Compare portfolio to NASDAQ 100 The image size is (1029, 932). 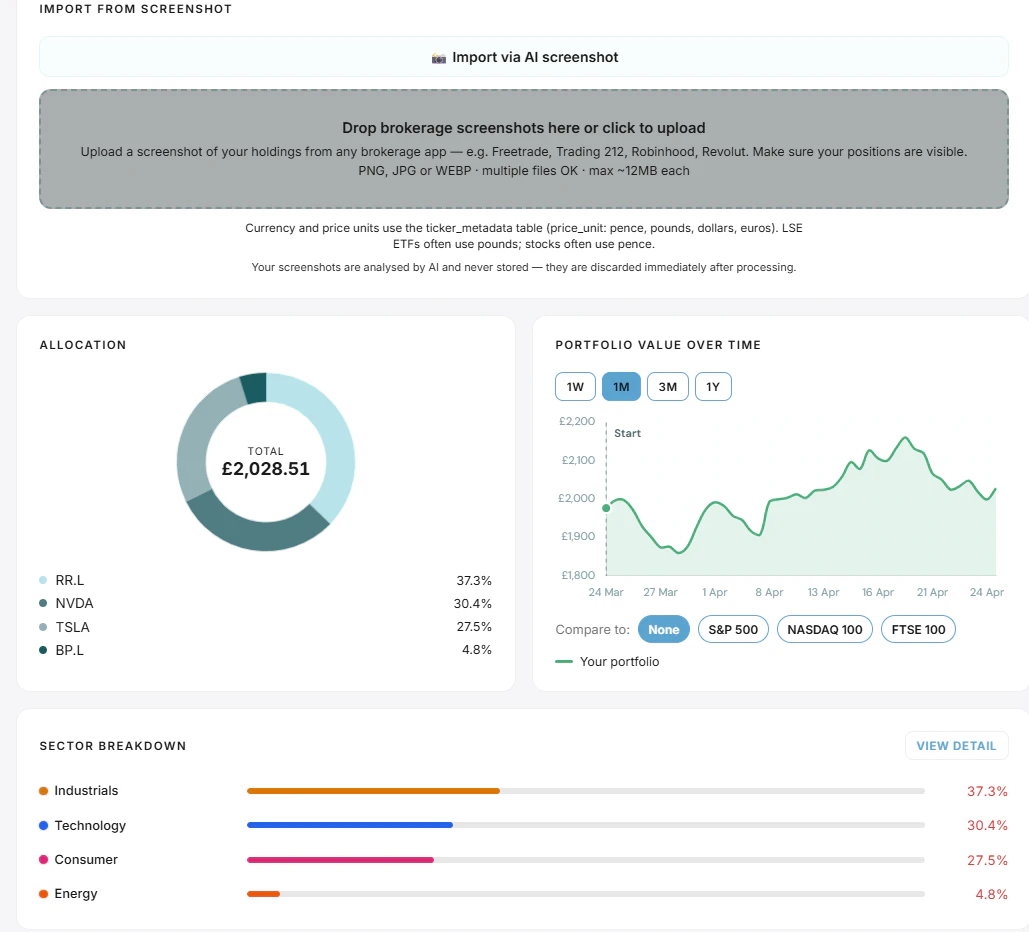(x=824, y=629)
